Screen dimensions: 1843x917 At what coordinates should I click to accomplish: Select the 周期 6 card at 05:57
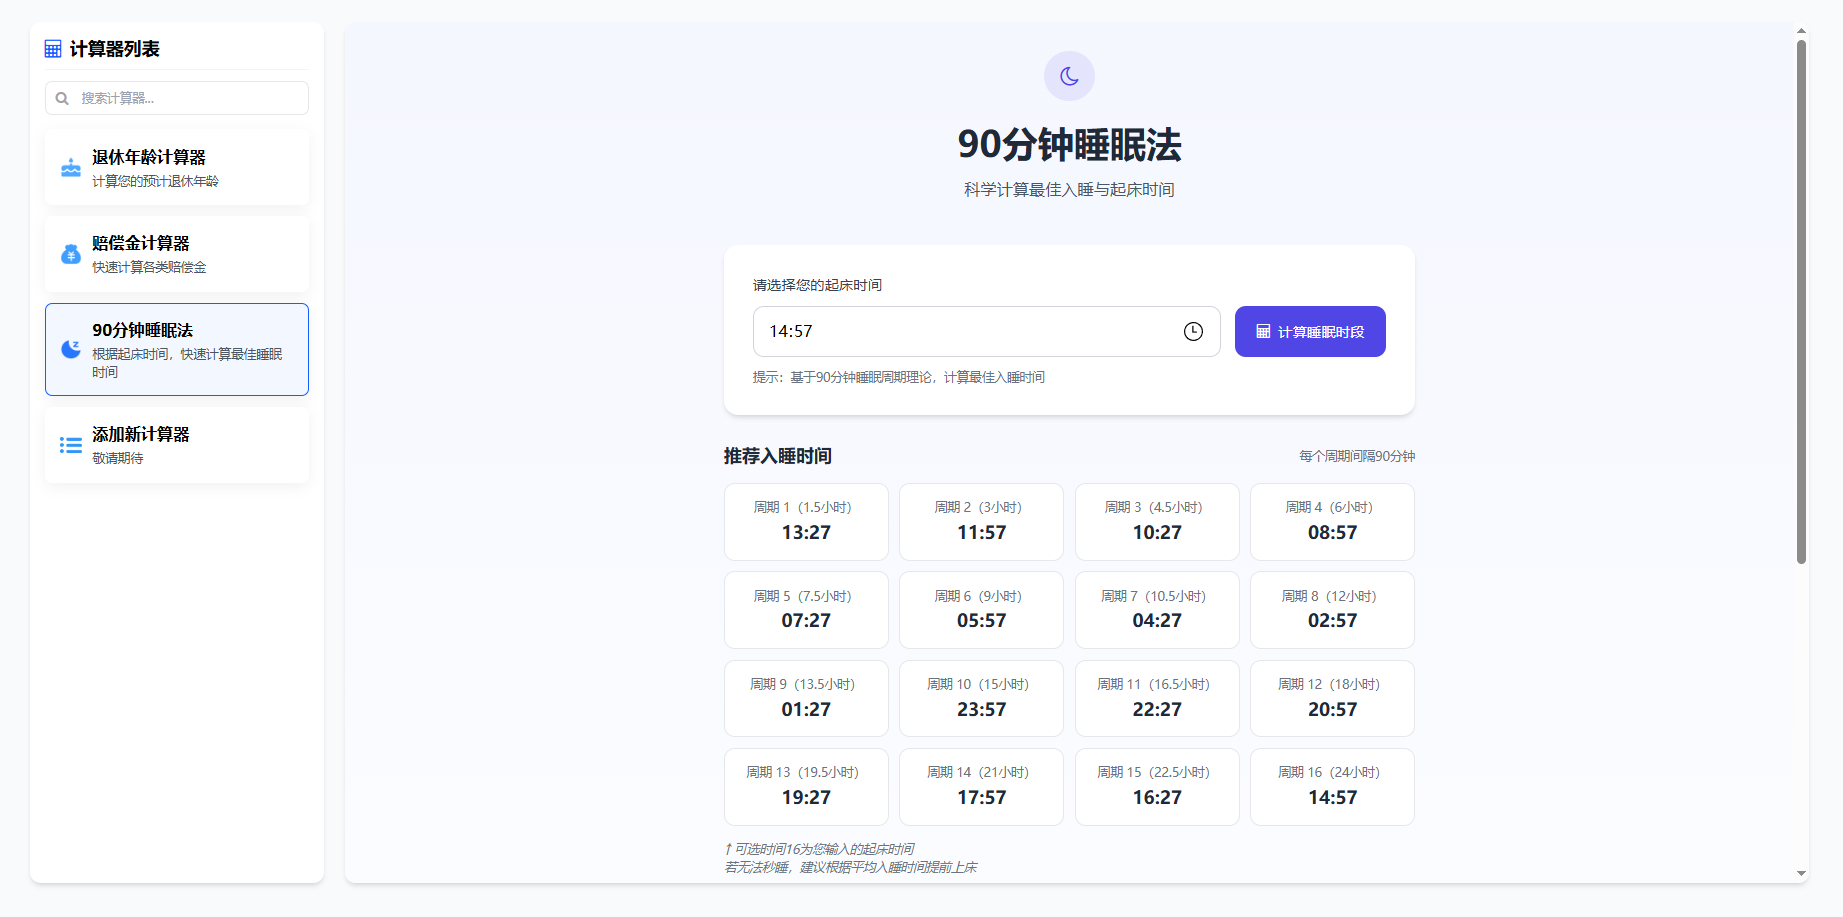981,610
